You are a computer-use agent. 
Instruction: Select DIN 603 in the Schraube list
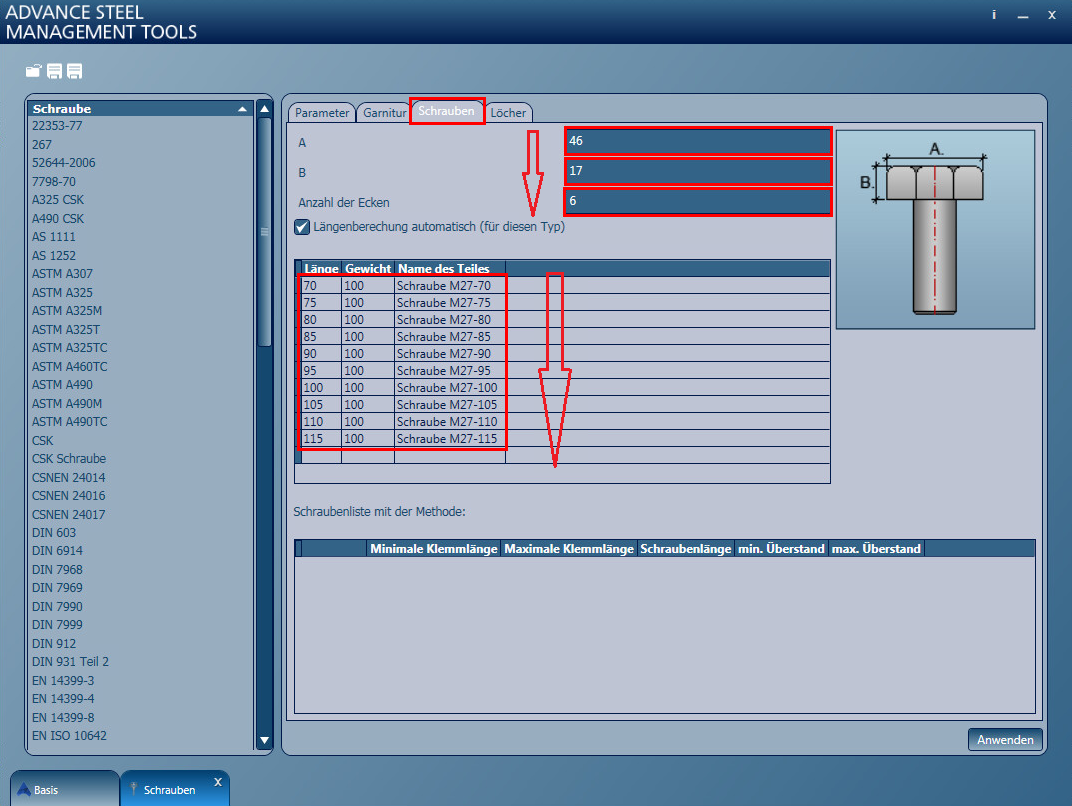54,533
